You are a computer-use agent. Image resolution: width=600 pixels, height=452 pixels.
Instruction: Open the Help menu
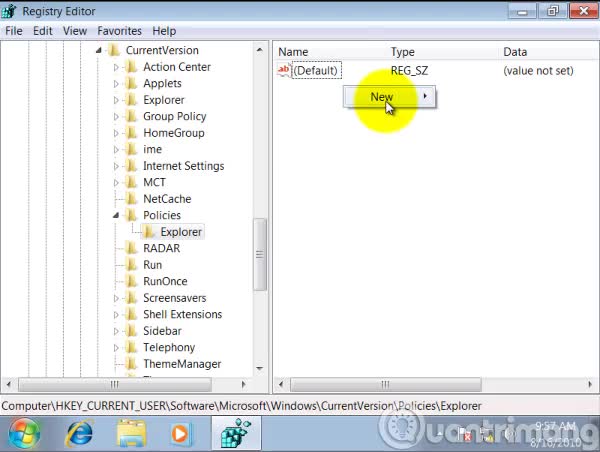click(x=164, y=31)
